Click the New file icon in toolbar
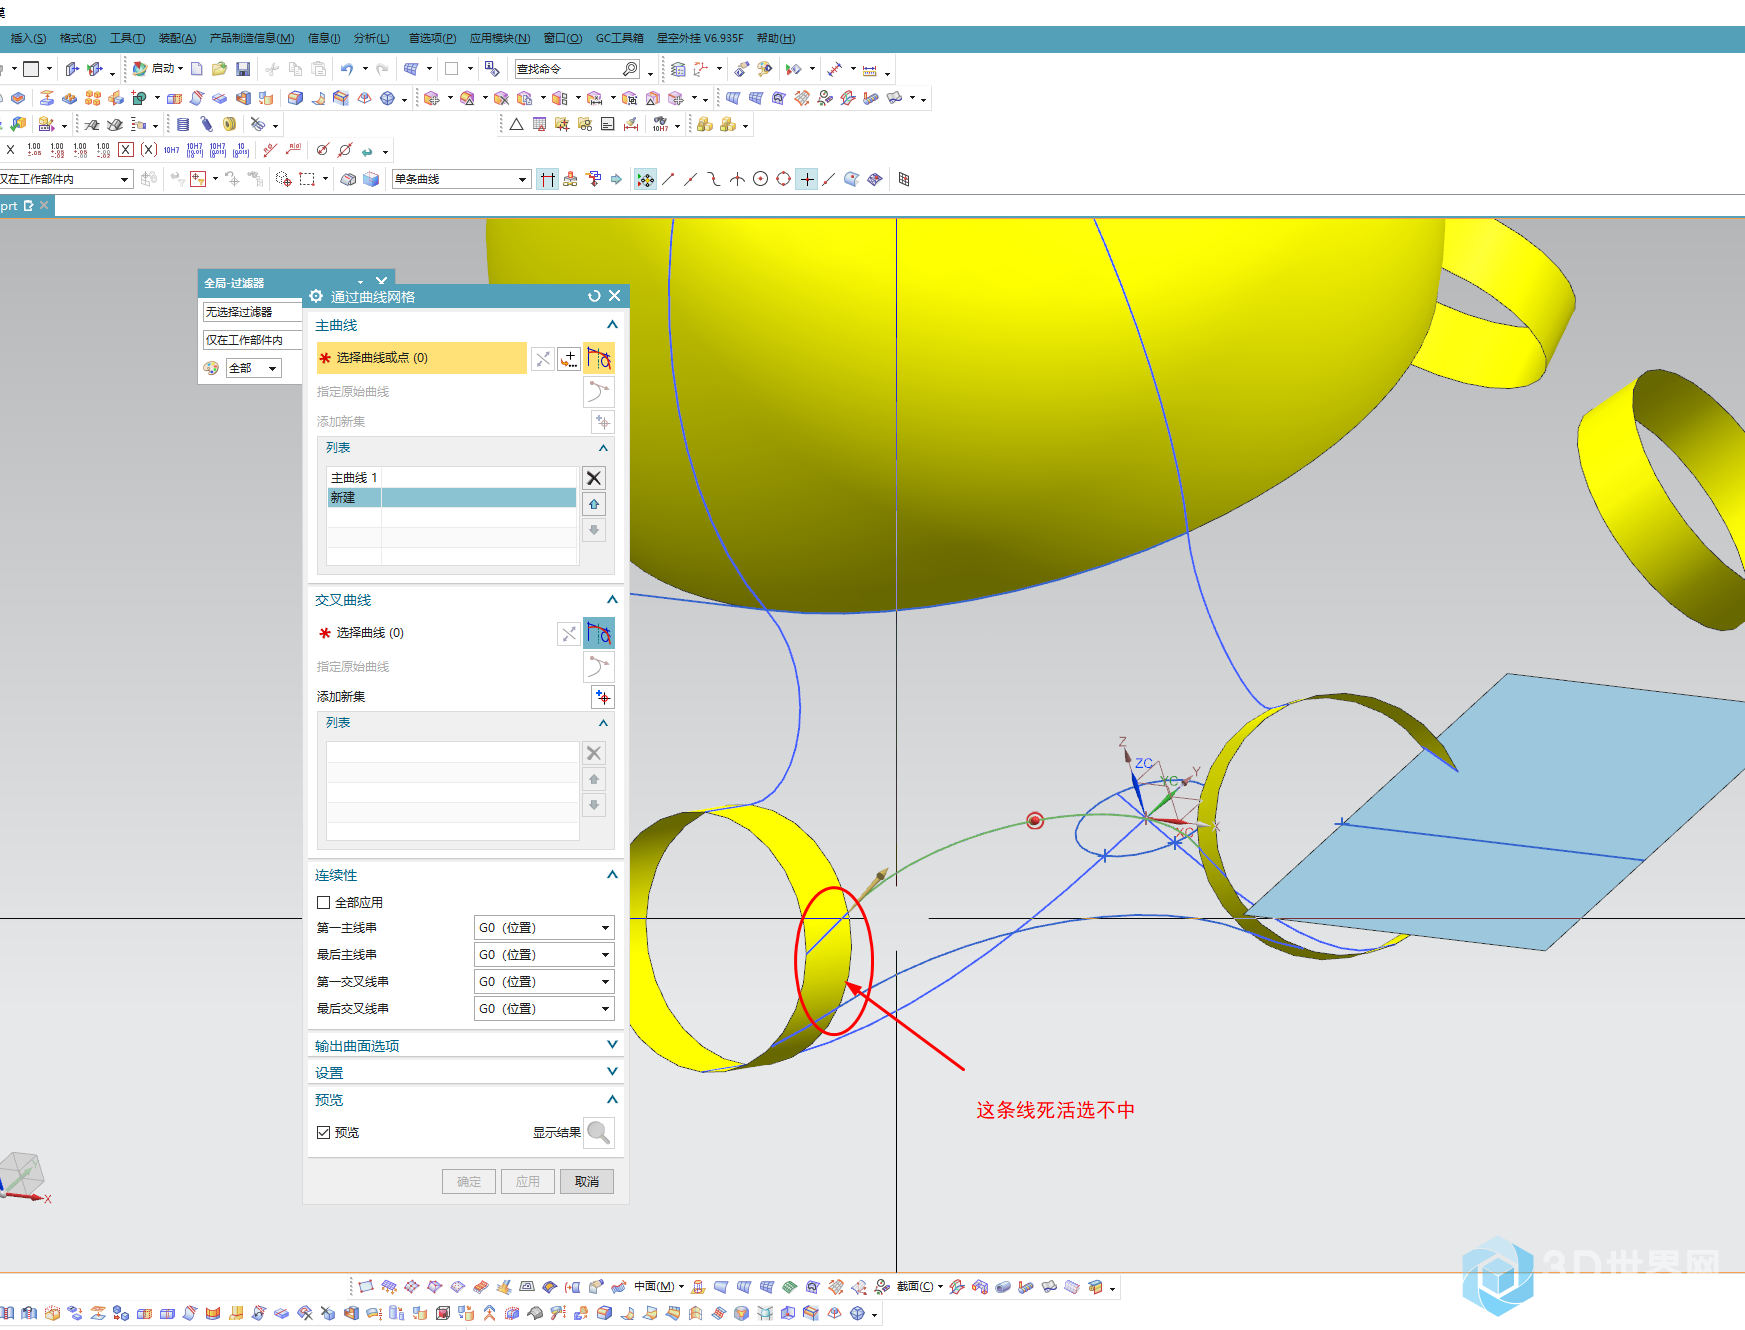 click(x=197, y=69)
